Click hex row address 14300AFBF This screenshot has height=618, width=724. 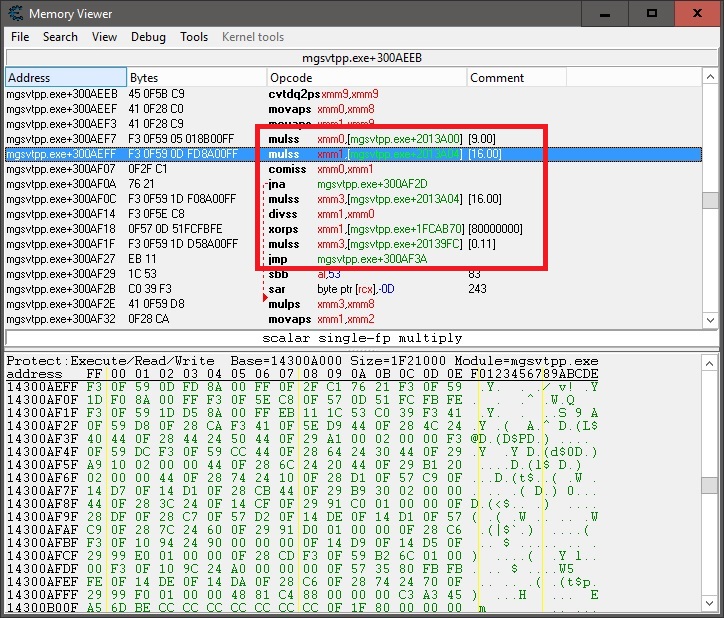click(x=42, y=543)
